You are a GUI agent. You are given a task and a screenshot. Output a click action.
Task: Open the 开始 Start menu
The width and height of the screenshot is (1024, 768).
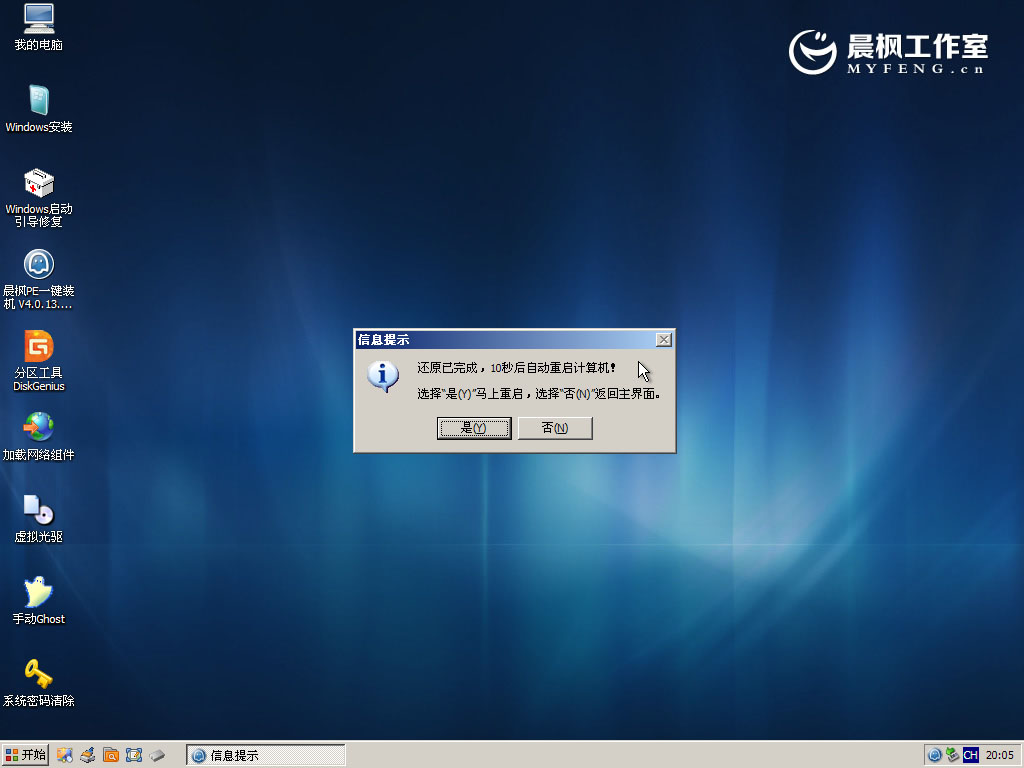point(23,755)
